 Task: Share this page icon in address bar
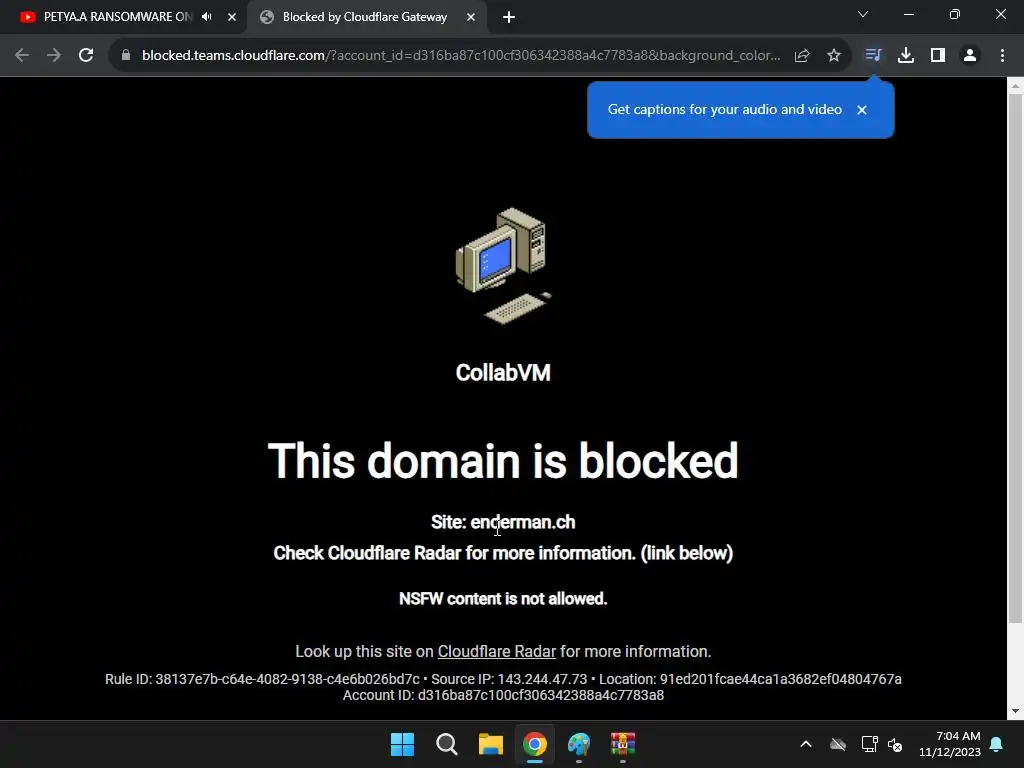802,56
